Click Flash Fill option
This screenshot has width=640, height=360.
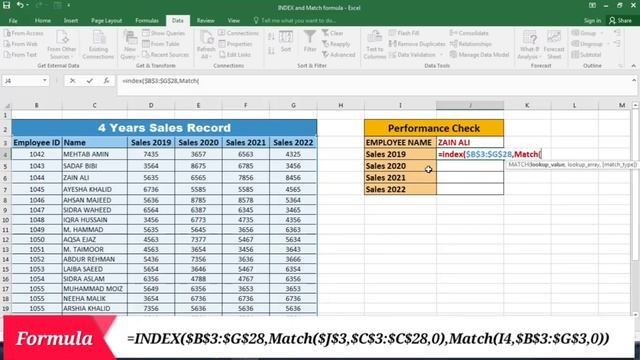coord(404,33)
